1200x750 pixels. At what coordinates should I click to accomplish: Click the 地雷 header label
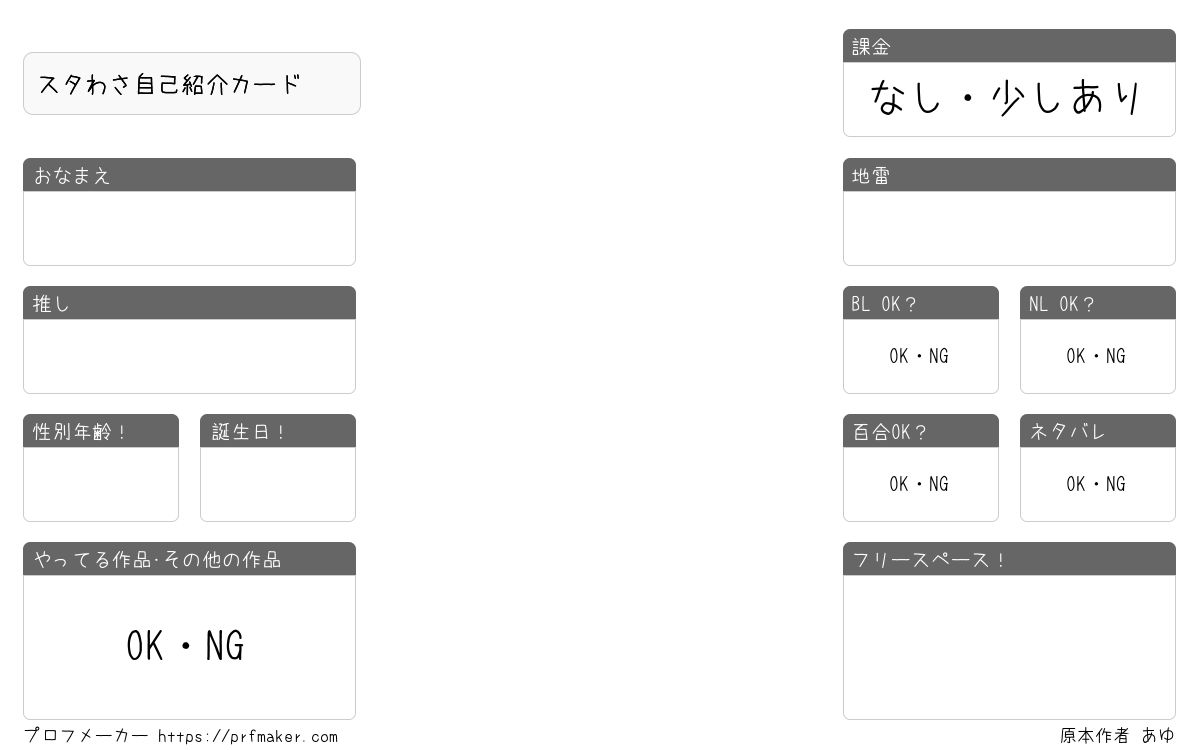871,176
